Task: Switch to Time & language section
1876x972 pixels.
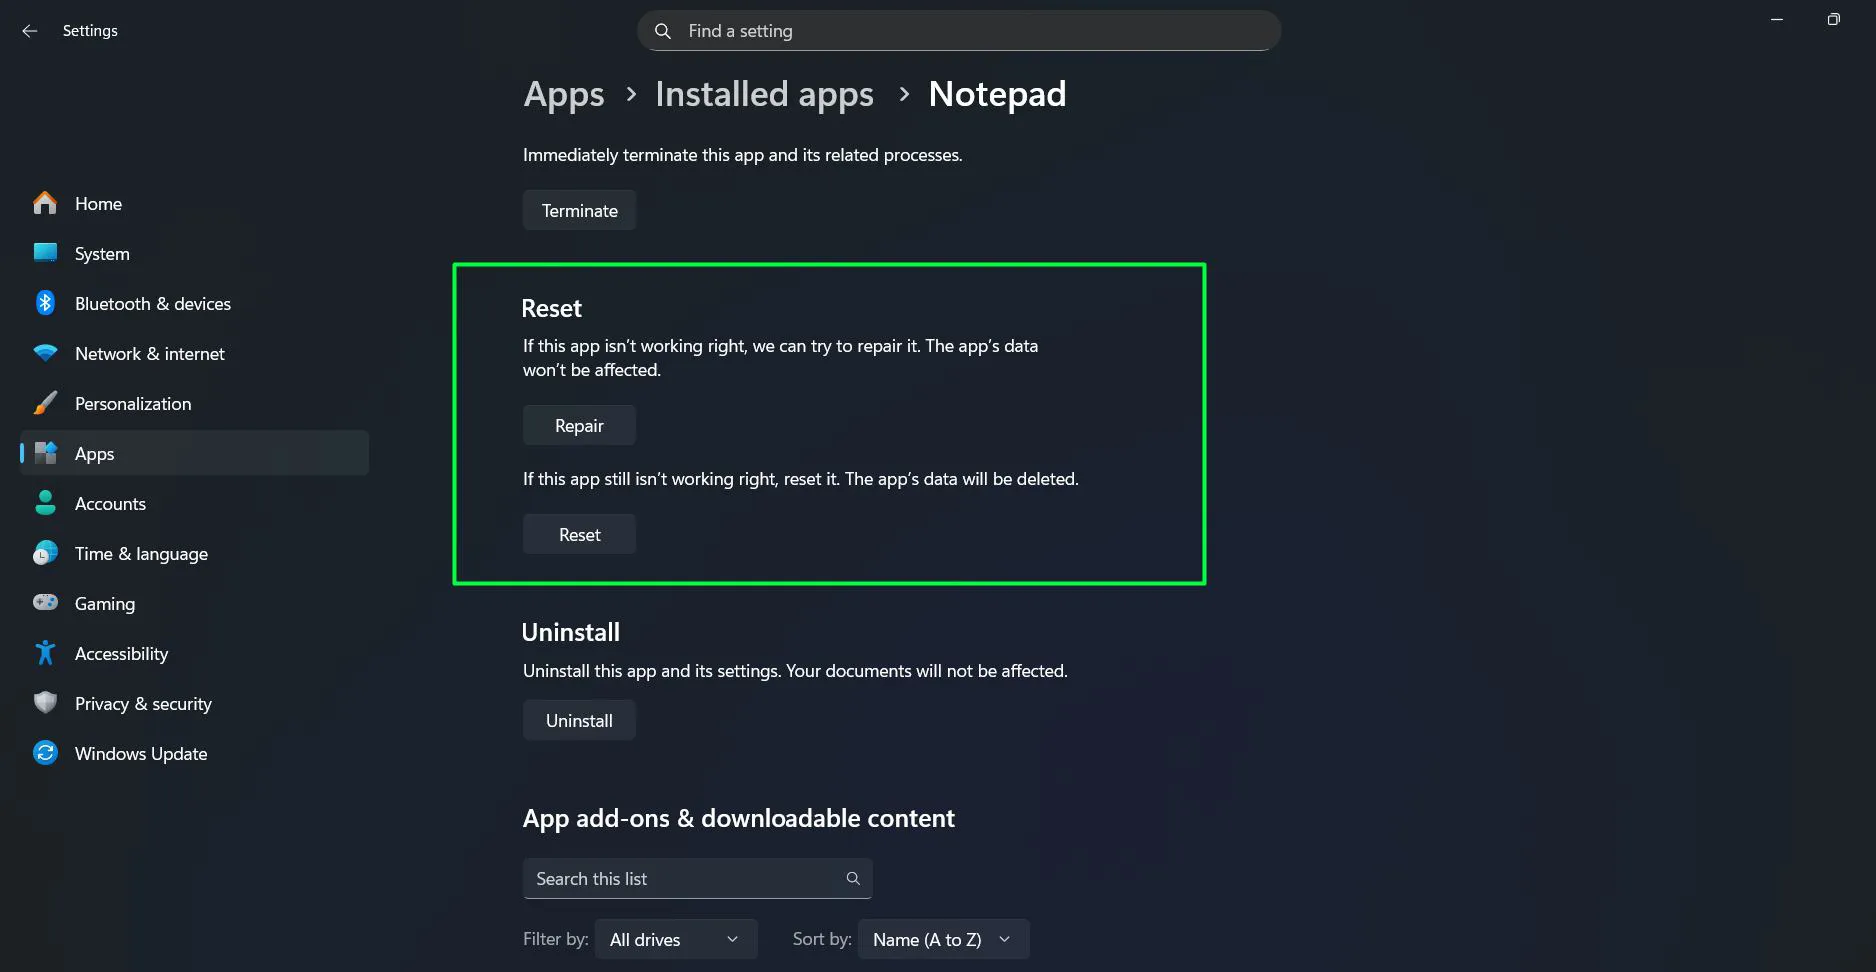Action: pos(141,553)
